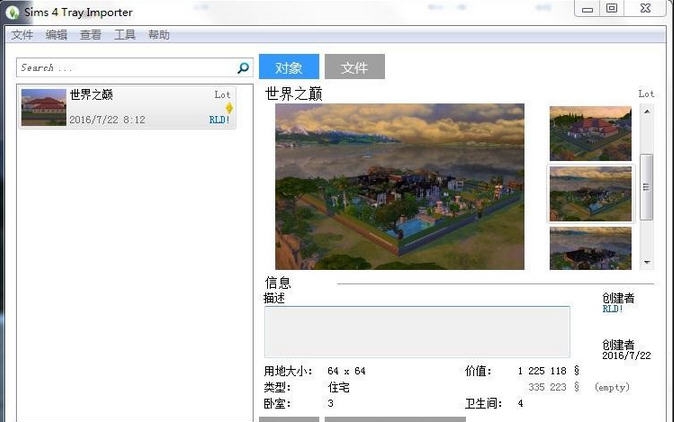This screenshot has height=422, width=674.
Task: Select the third, partly hidden preview thumbnail
Action: pyautogui.click(x=591, y=248)
